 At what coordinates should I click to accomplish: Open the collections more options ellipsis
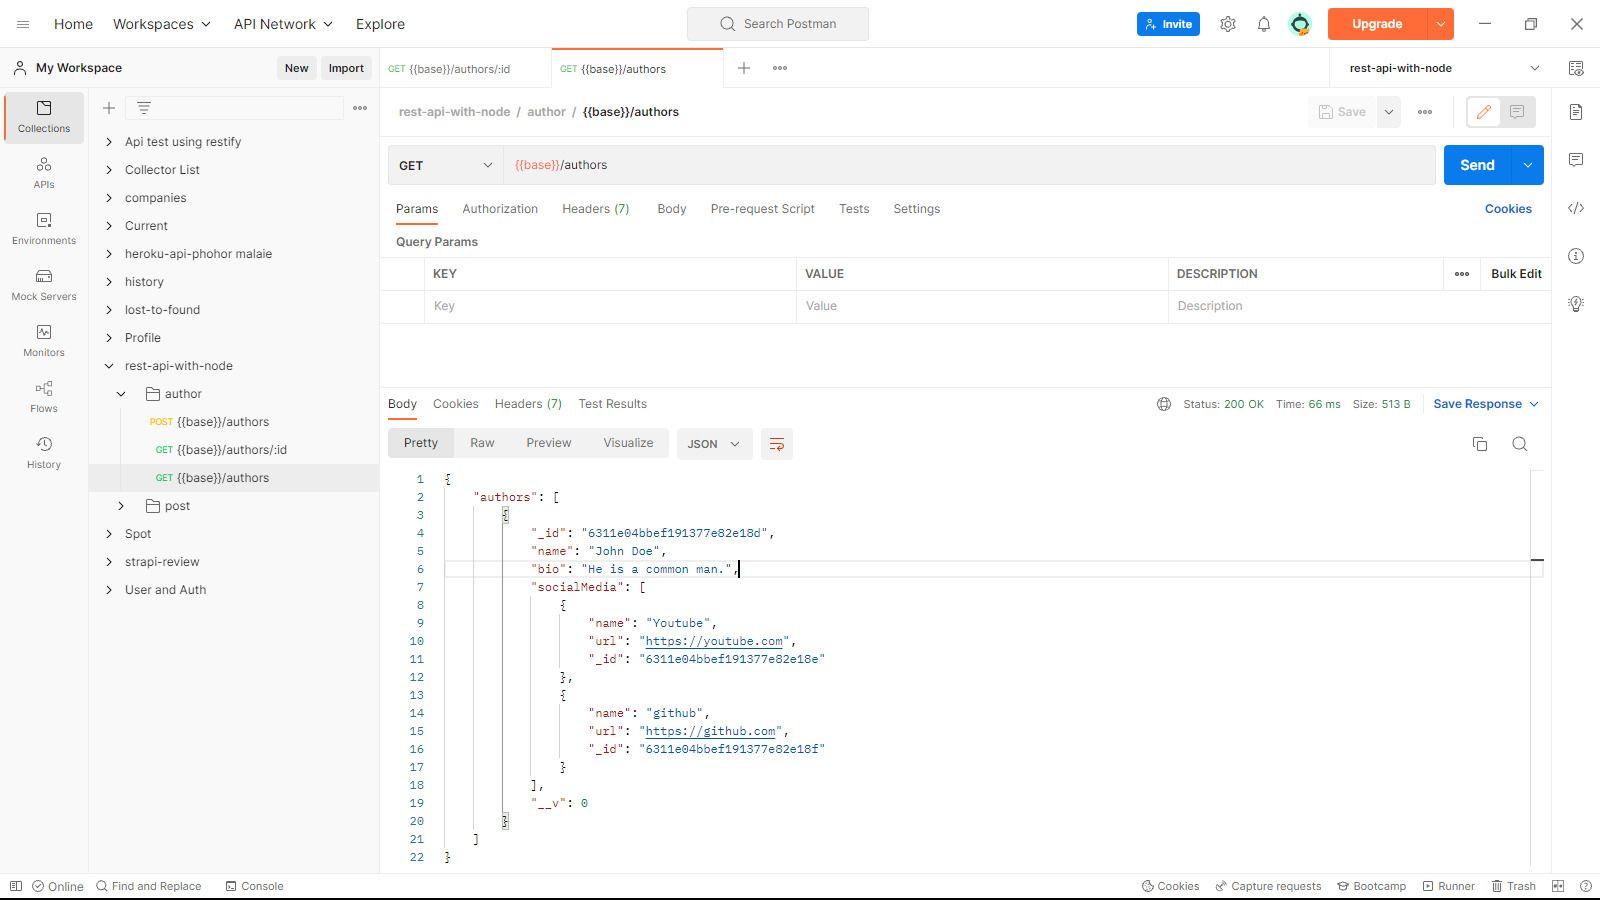click(x=360, y=108)
